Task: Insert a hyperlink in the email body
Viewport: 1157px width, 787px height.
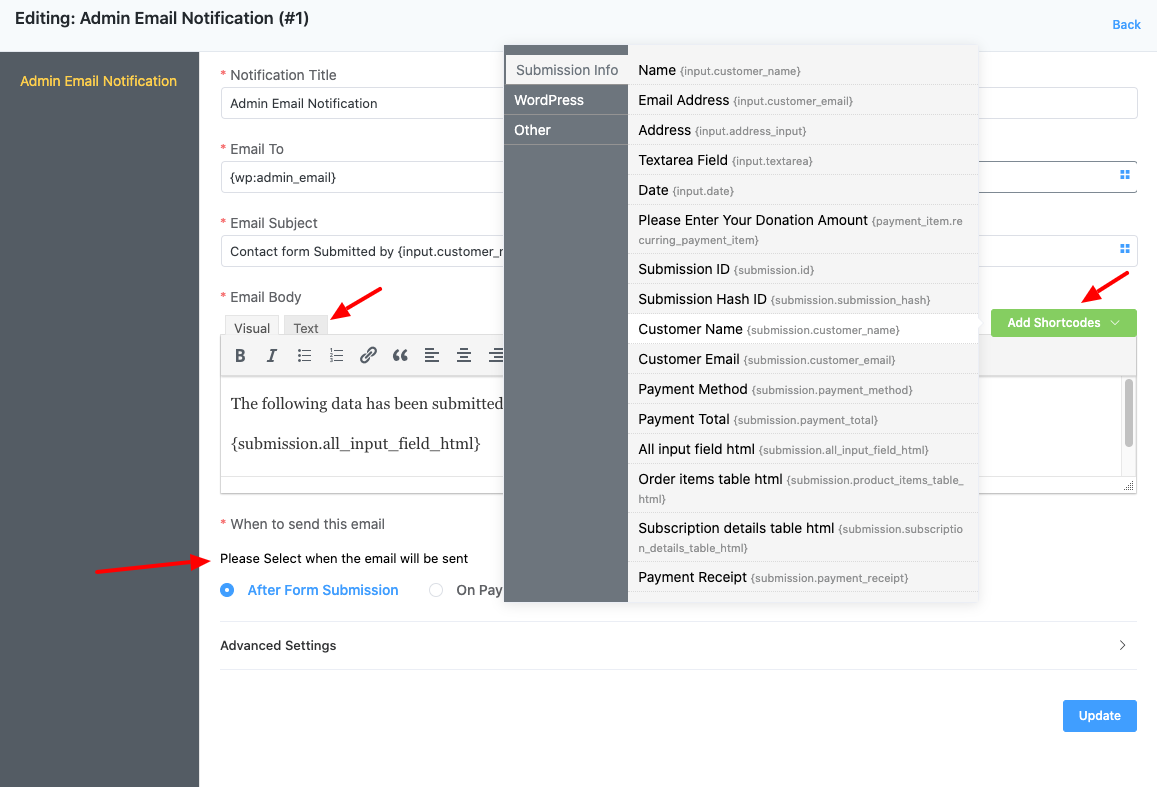Action: point(368,355)
